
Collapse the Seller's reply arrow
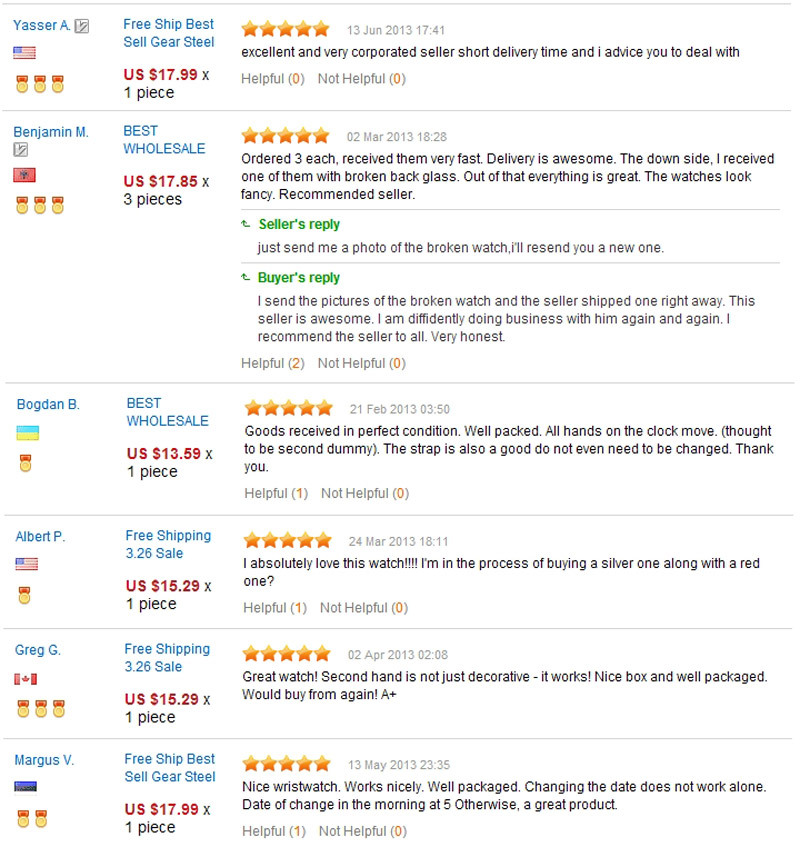point(246,224)
